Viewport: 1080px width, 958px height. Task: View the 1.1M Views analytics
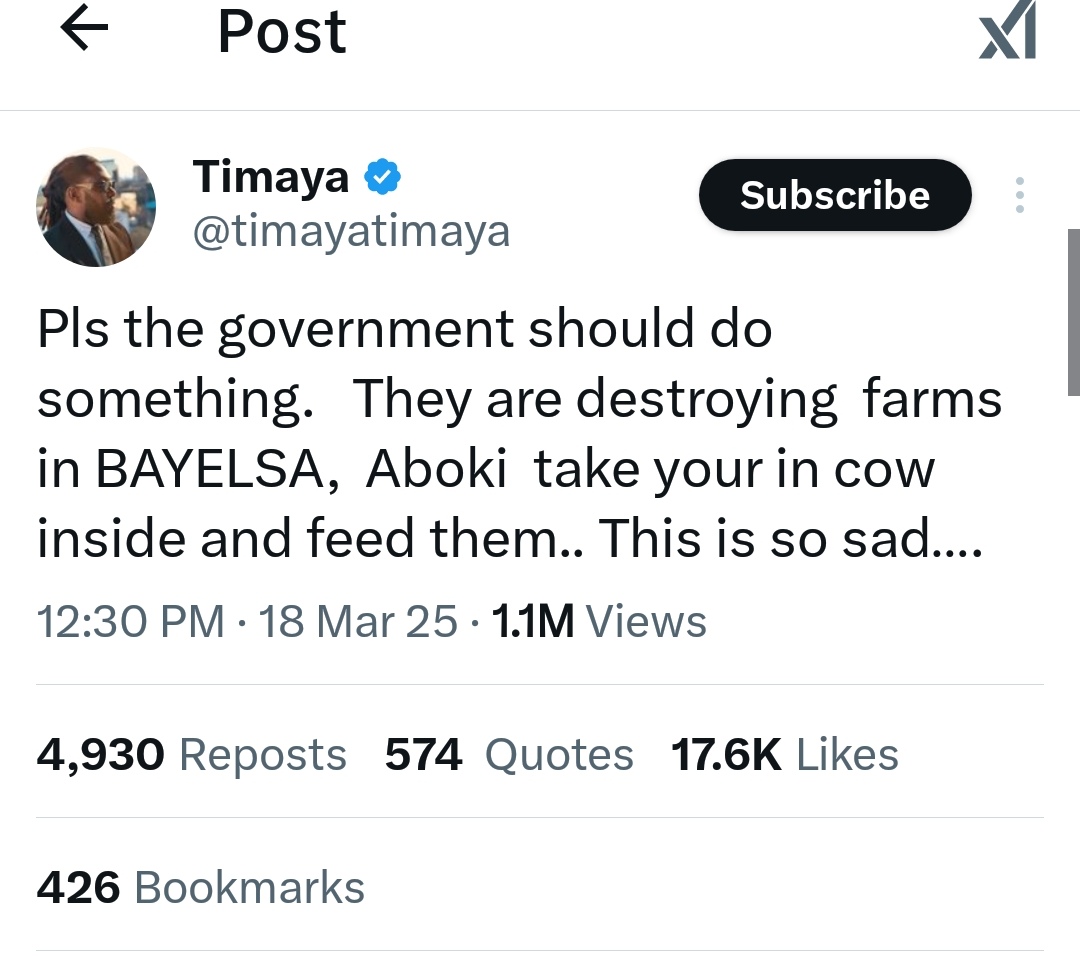[x=600, y=622]
